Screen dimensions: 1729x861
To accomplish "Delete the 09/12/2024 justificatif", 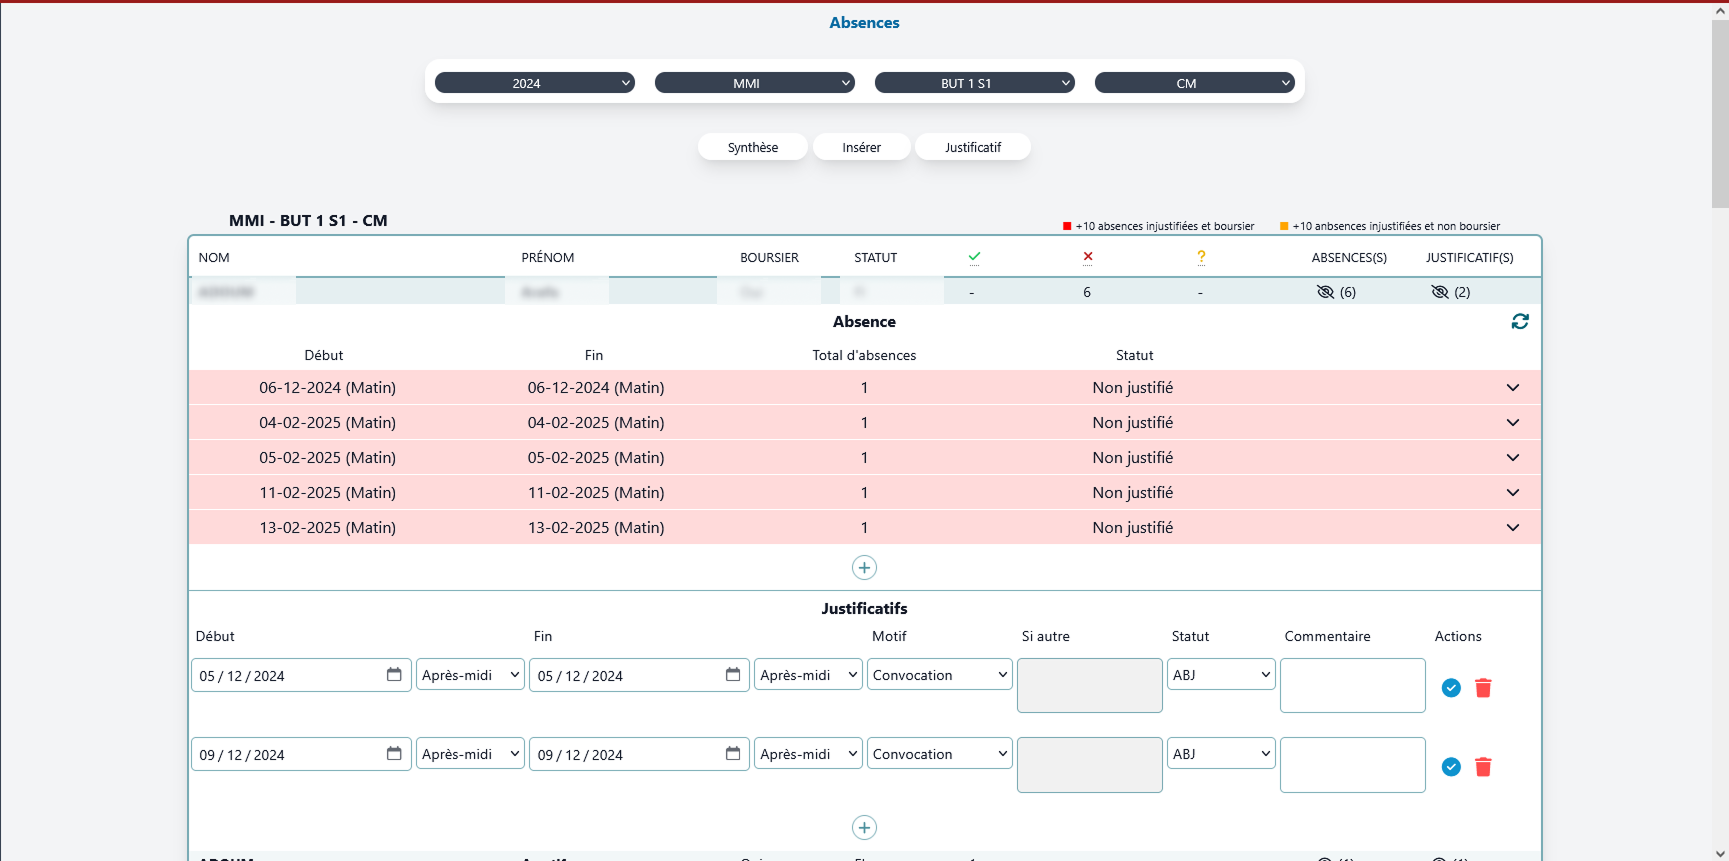I will [1483, 767].
